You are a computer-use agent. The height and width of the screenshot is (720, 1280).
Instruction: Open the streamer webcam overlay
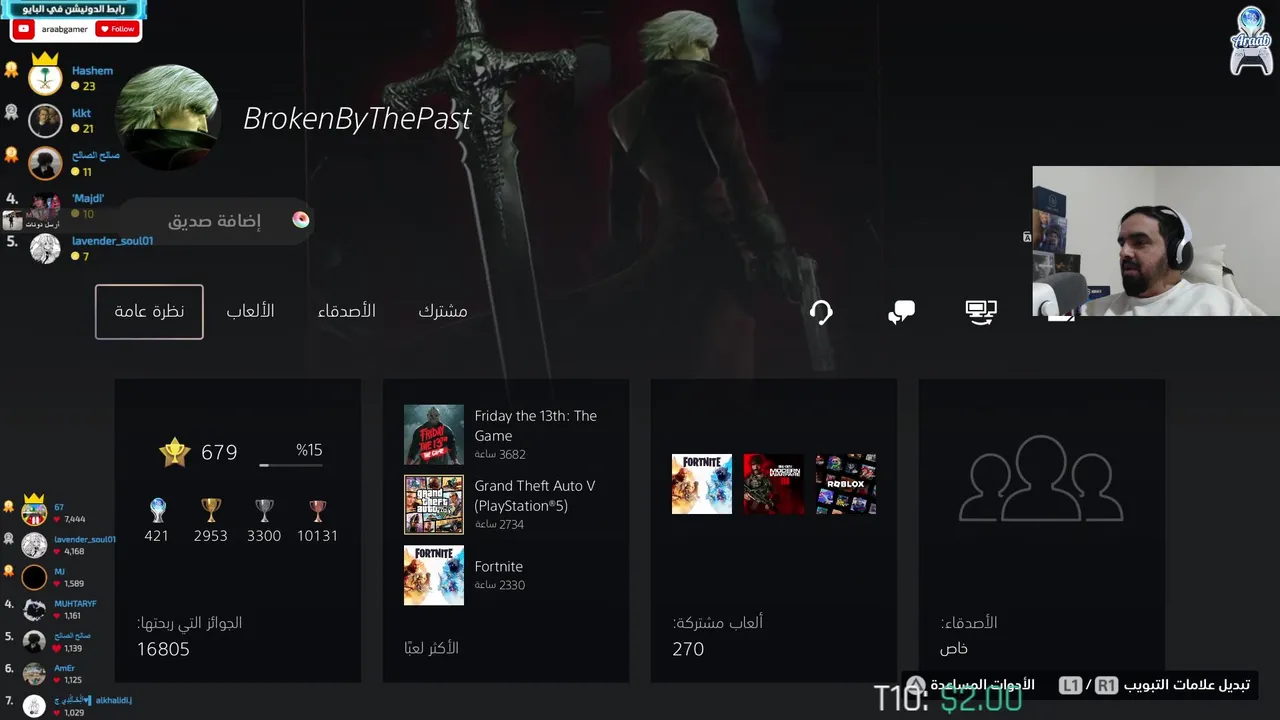[x=1156, y=241]
